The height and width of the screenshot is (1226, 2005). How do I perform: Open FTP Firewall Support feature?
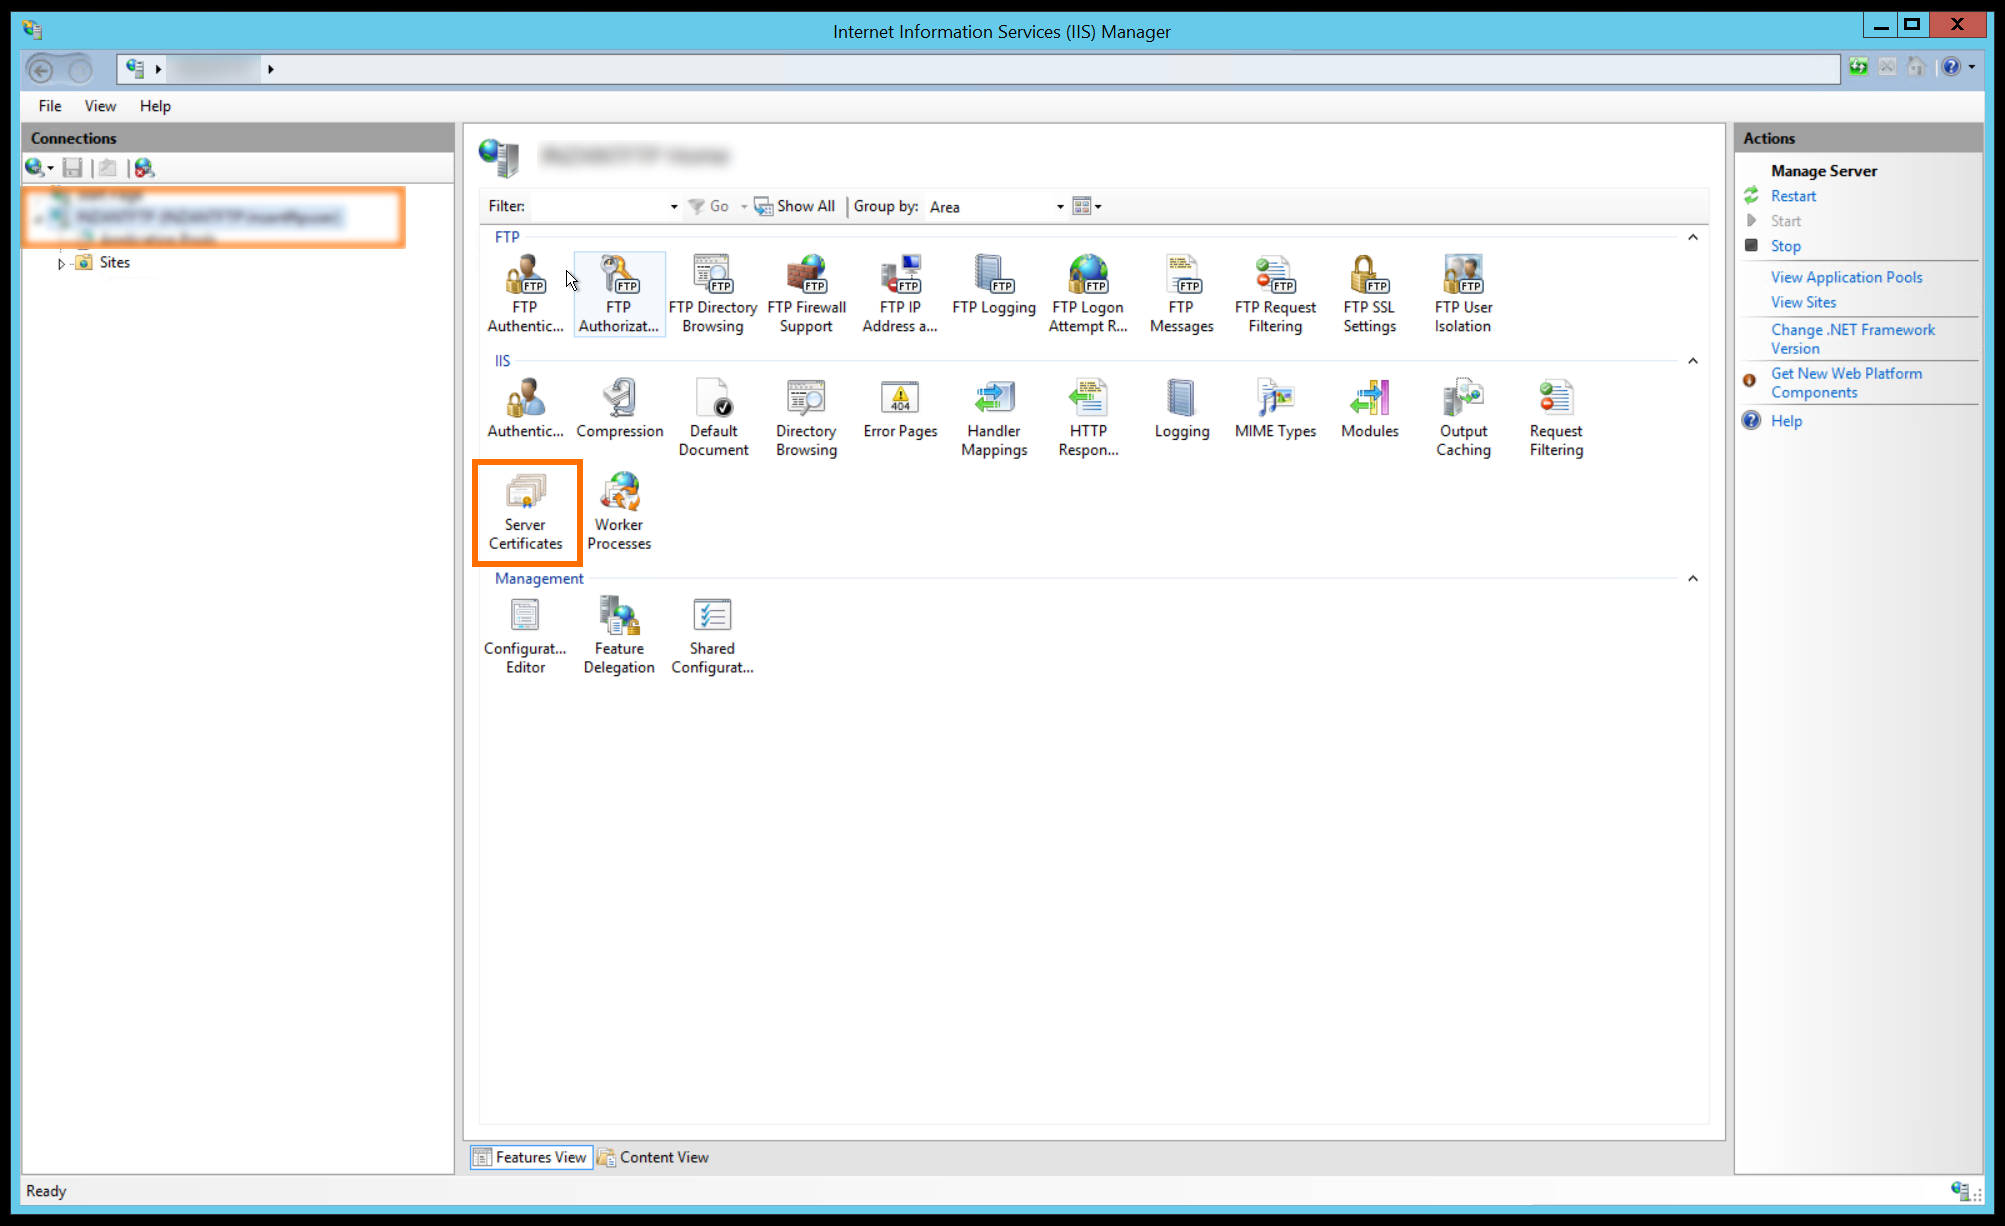point(807,294)
